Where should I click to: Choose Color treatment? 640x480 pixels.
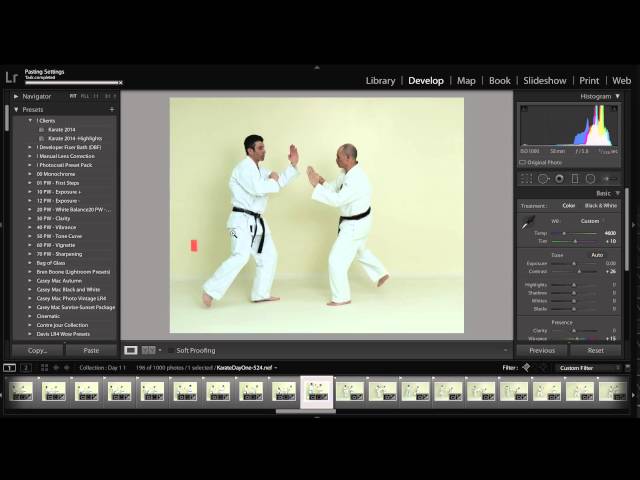pyautogui.click(x=569, y=206)
